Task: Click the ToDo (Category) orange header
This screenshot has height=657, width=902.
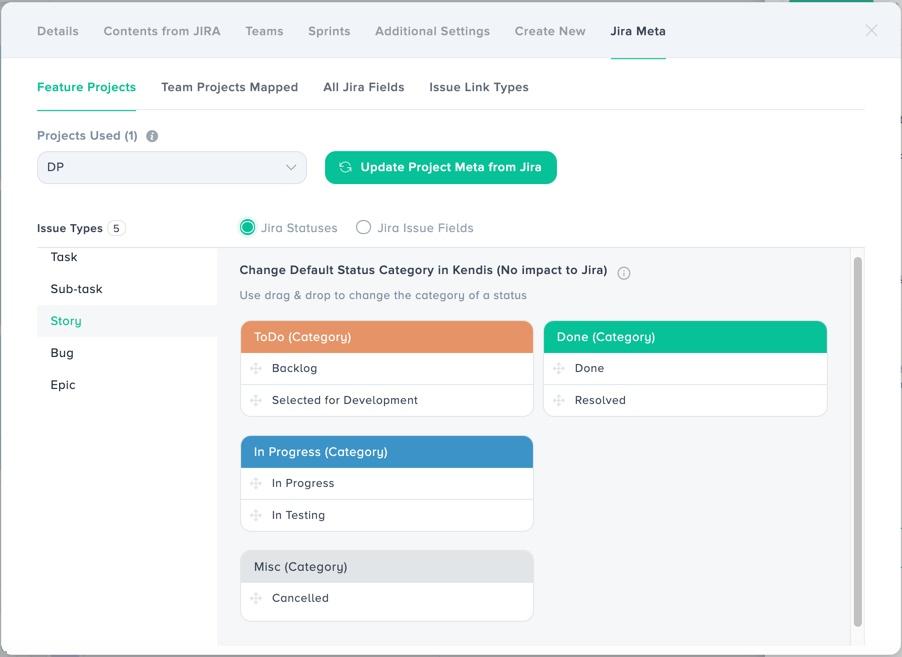Action: (387, 337)
